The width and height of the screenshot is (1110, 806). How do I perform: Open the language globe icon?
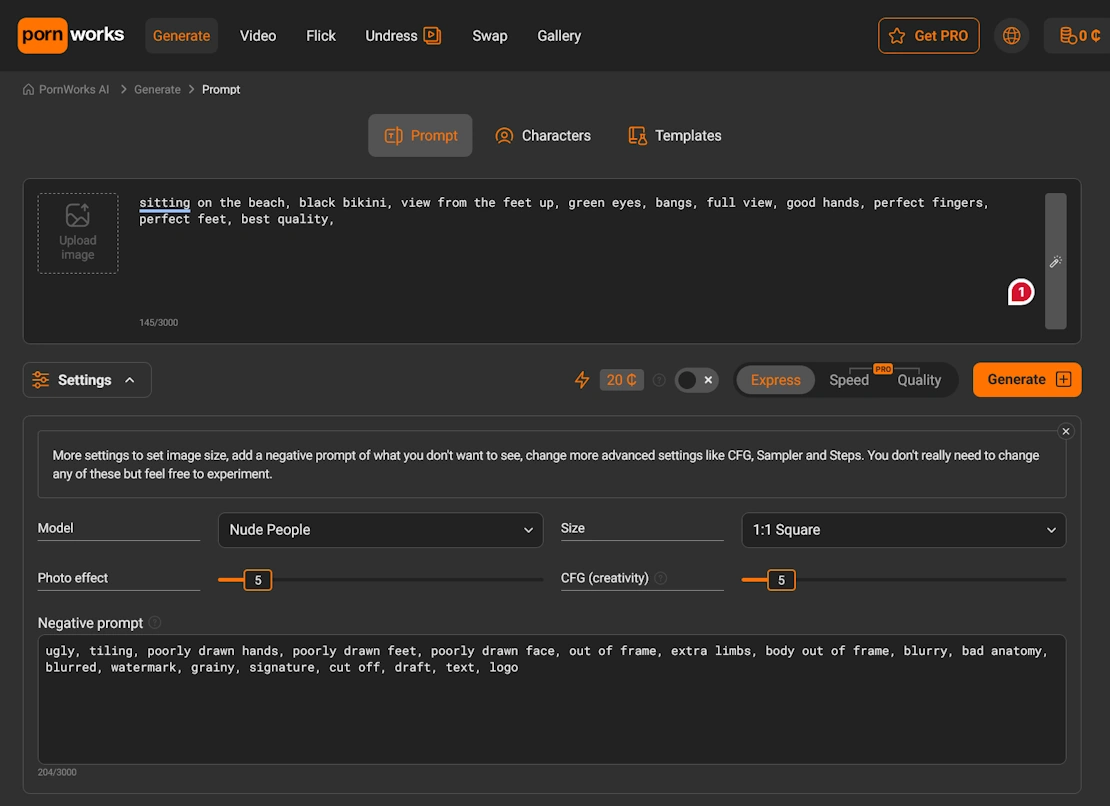point(1011,36)
